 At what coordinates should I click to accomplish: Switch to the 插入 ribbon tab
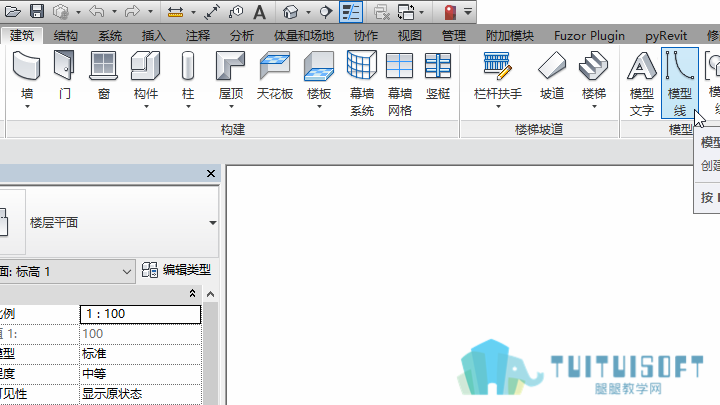pyautogui.click(x=153, y=36)
